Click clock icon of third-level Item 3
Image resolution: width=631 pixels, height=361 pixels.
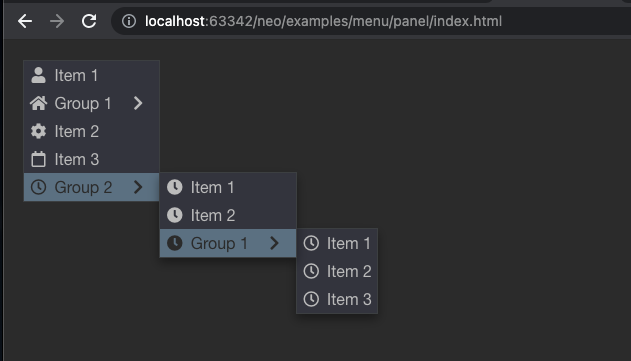coord(311,299)
